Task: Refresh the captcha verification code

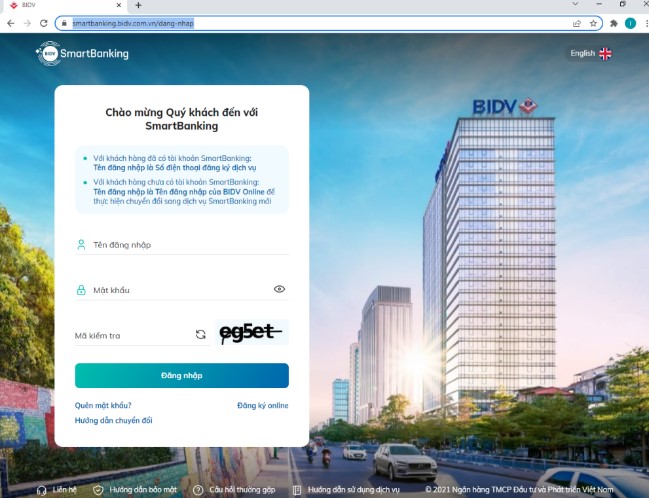Action: (201, 334)
